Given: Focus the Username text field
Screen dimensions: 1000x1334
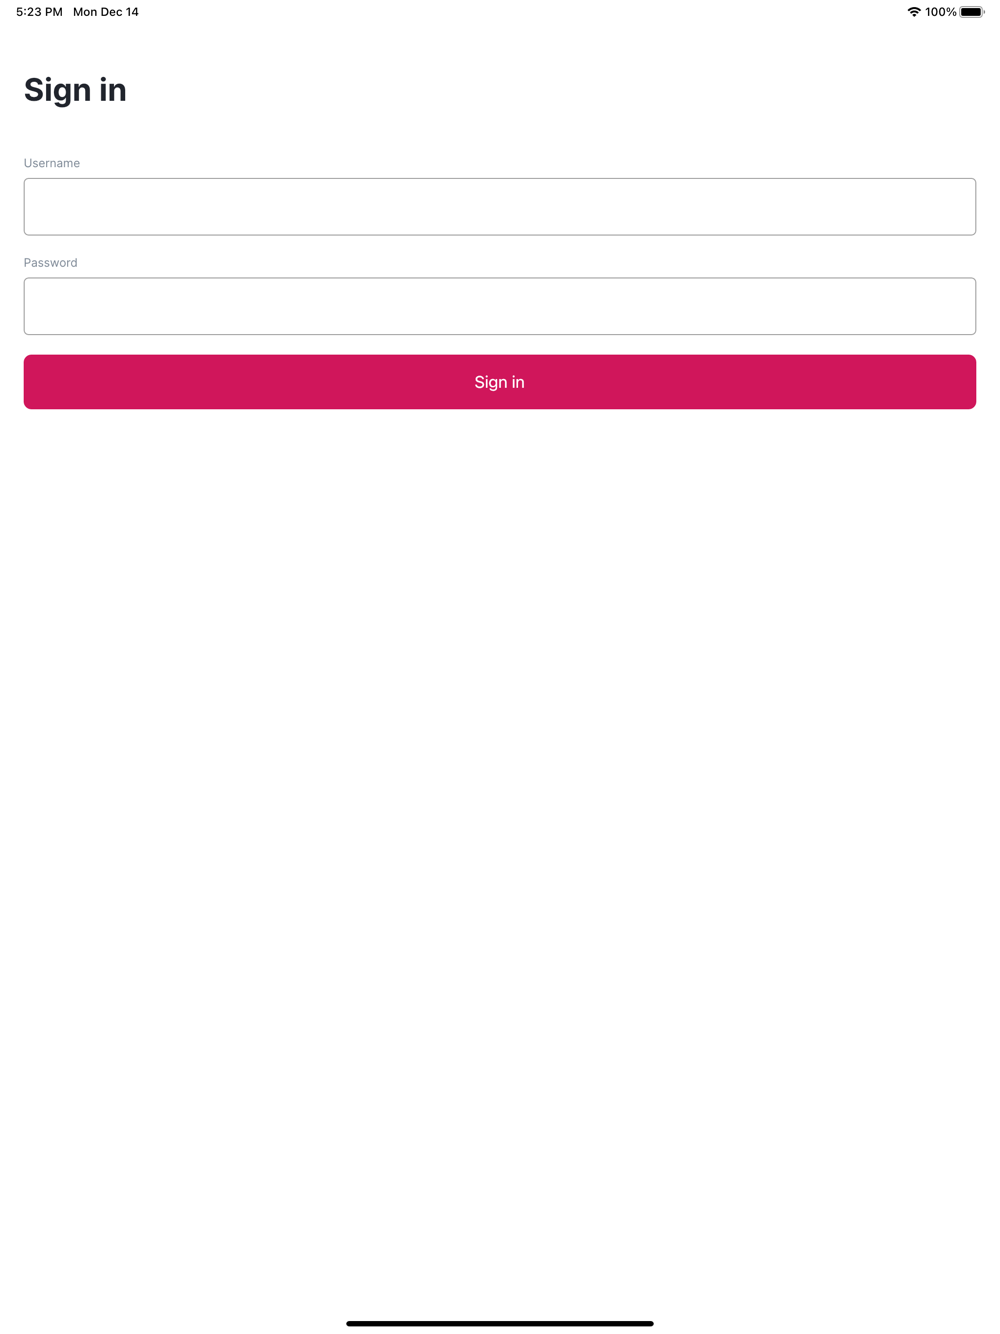Looking at the screenshot, I should tap(500, 207).
